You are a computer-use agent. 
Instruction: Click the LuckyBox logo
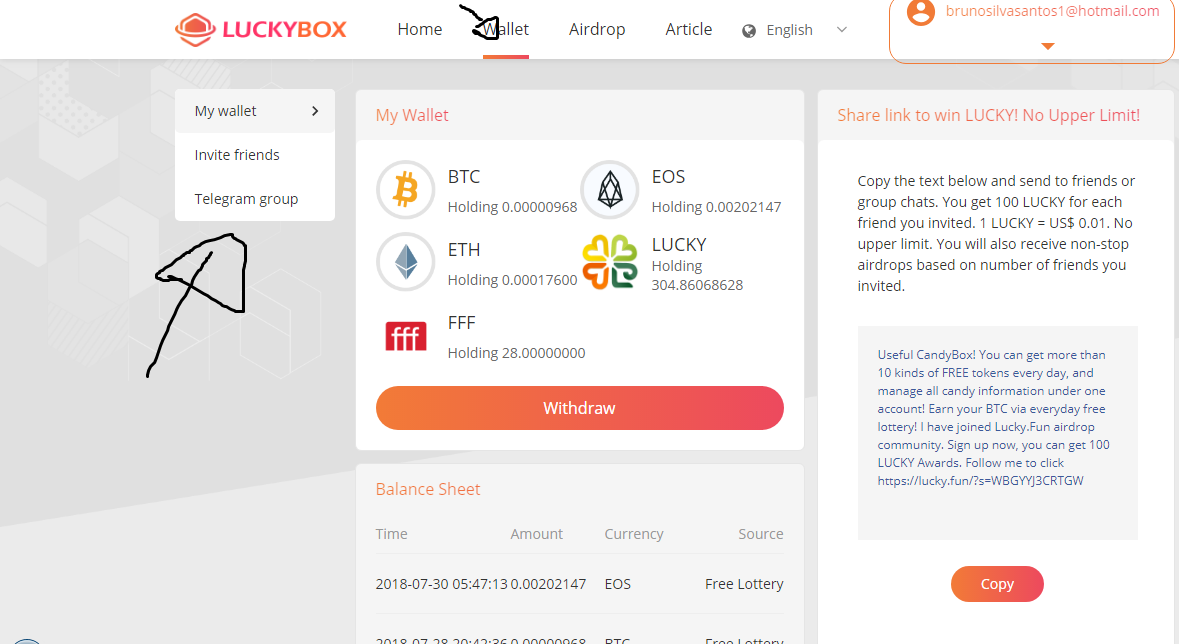pyautogui.click(x=261, y=29)
